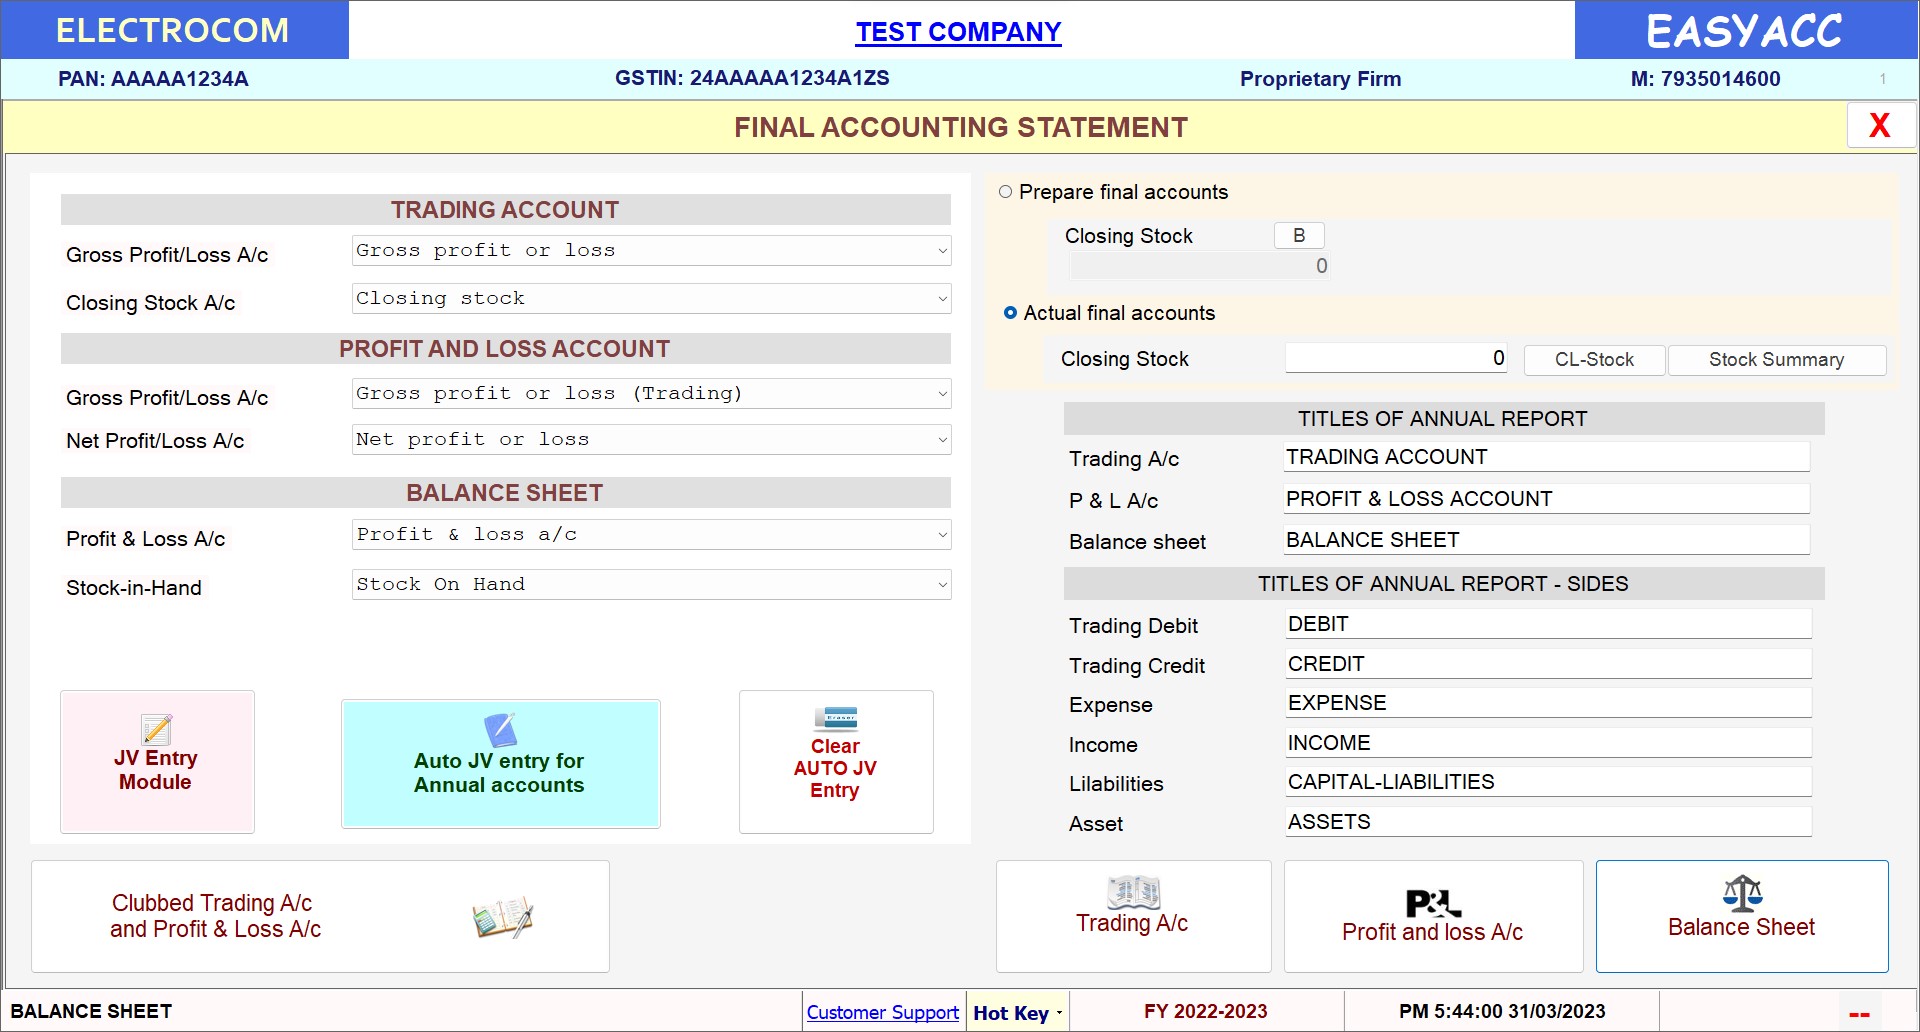1920x1032 pixels.
Task: Open the Profit and loss A/c icon
Action: click(1432, 903)
